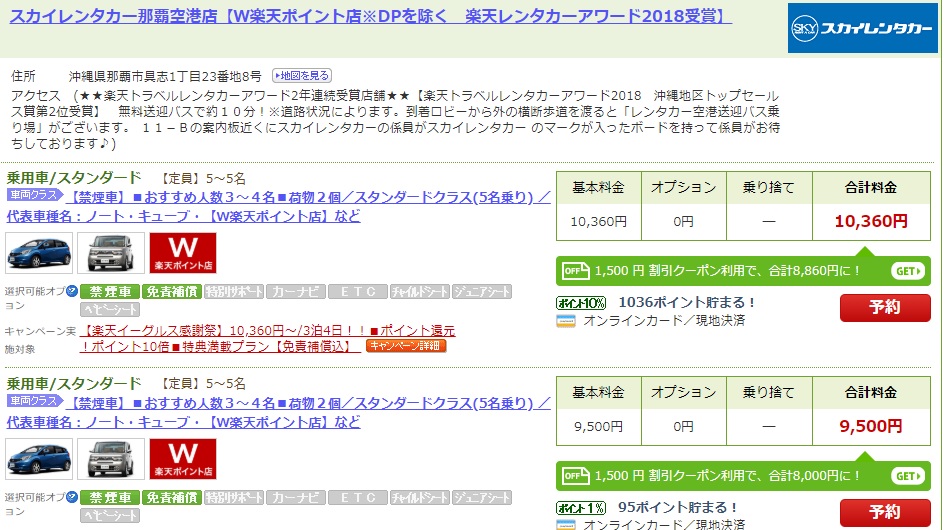
Task: Select the 禁煙車 option tag in second plan
Action: pos(110,497)
